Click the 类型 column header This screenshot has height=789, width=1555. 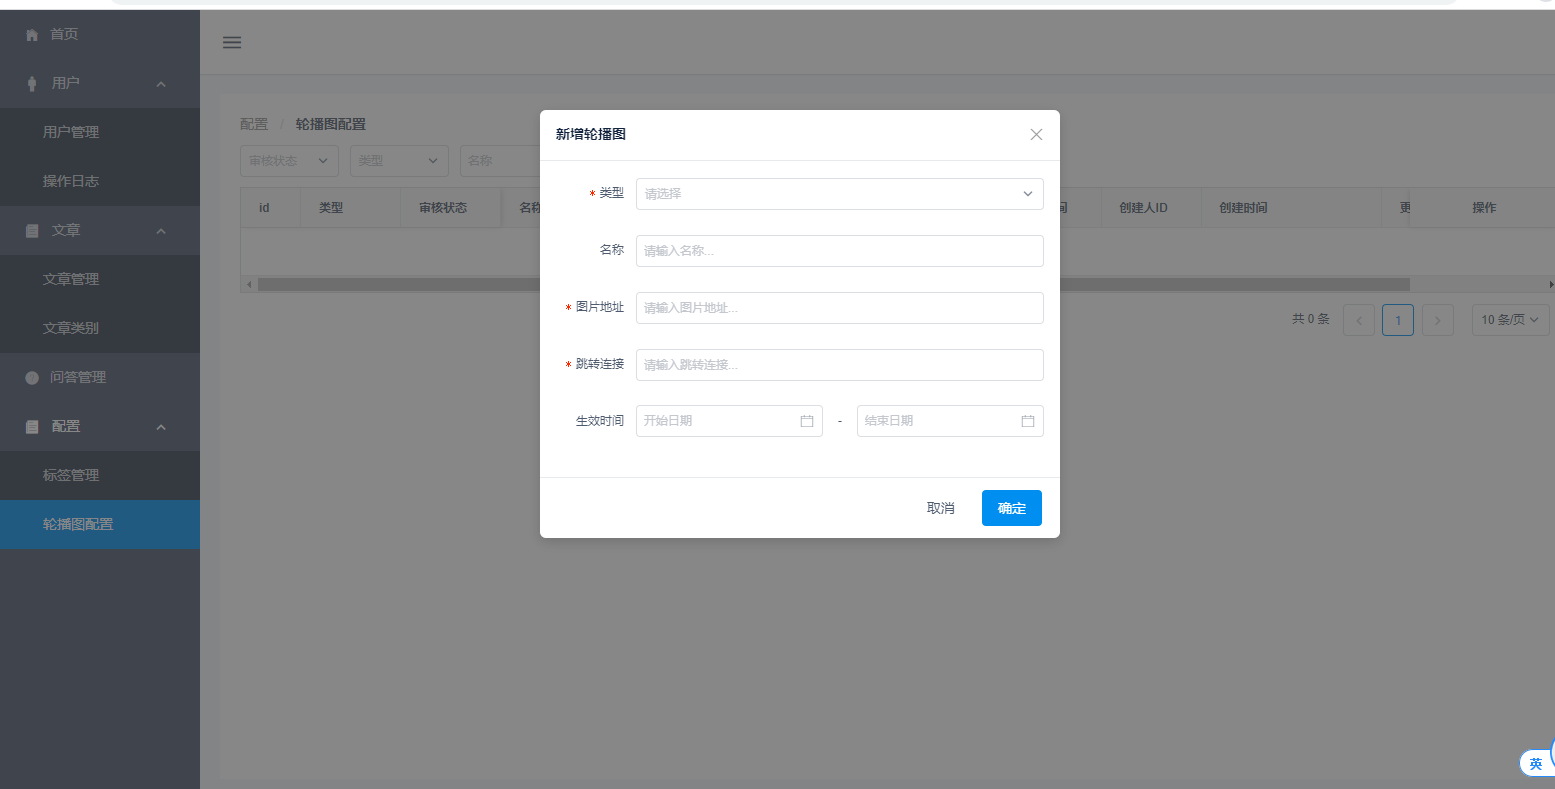pyautogui.click(x=350, y=208)
